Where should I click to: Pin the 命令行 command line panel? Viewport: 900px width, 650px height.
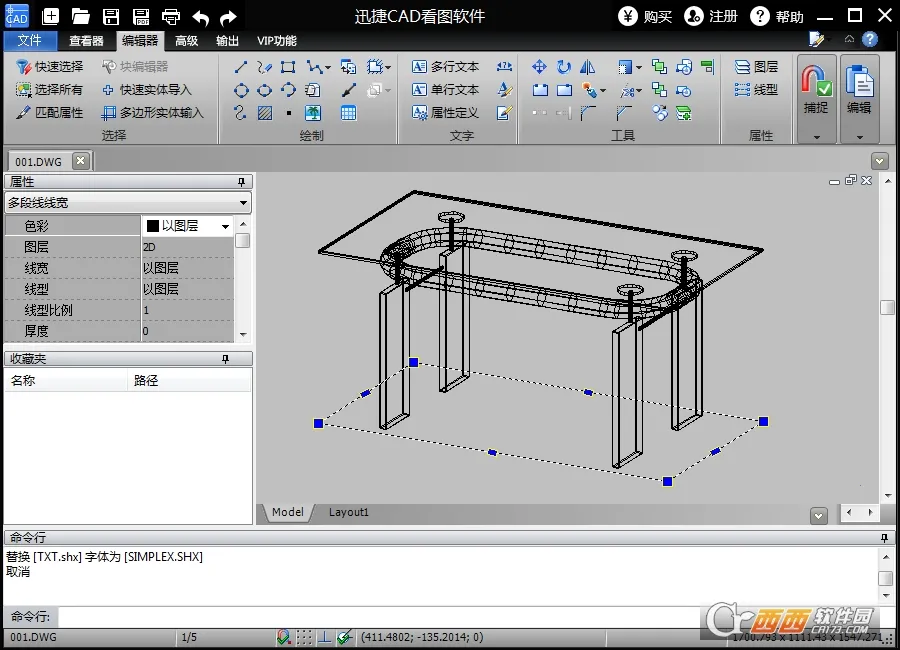tap(885, 537)
